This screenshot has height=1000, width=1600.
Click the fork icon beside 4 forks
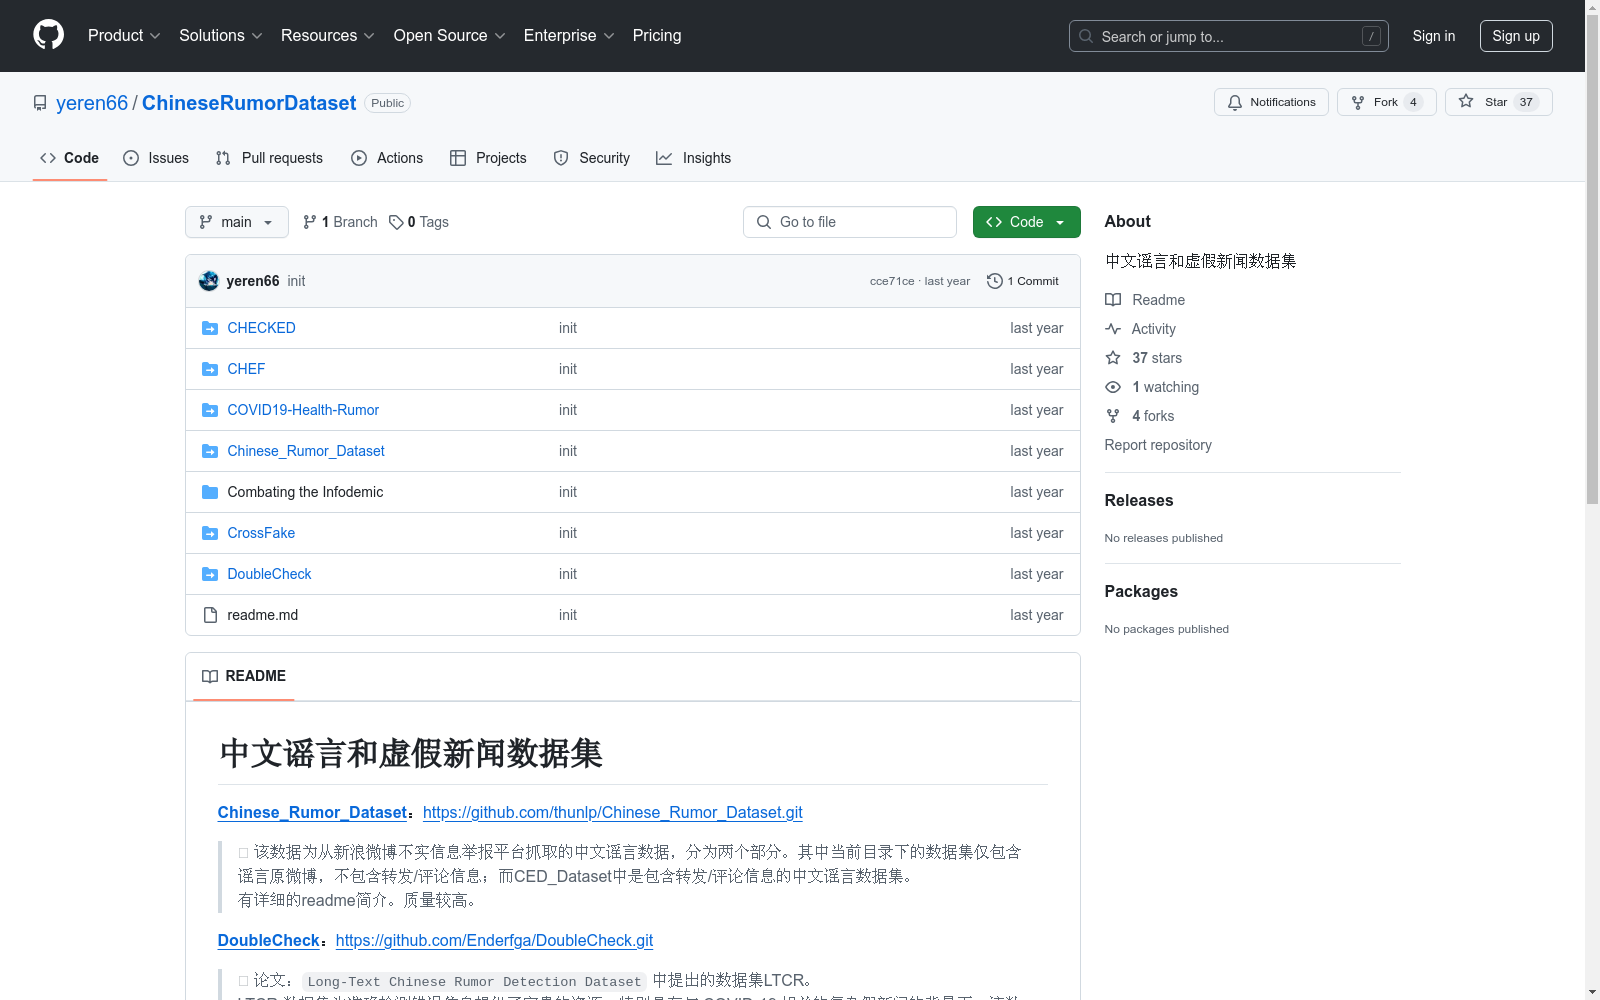pyautogui.click(x=1113, y=416)
